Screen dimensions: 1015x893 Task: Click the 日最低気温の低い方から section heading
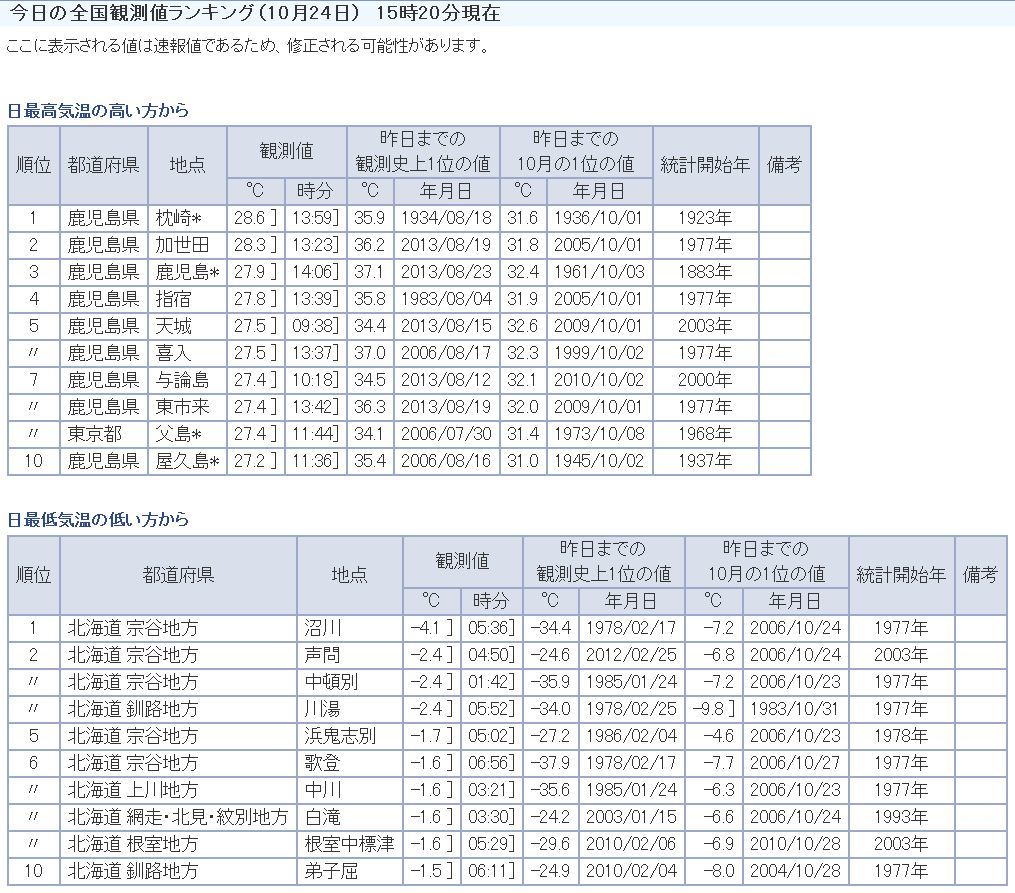[98, 520]
